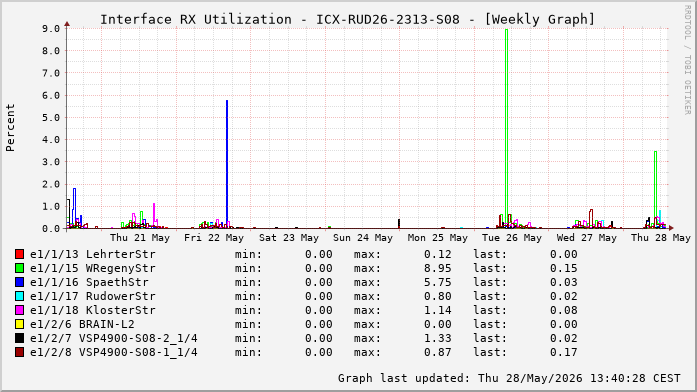
Task: Click the WRegenyStr last value 0.15
Action: tap(564, 268)
